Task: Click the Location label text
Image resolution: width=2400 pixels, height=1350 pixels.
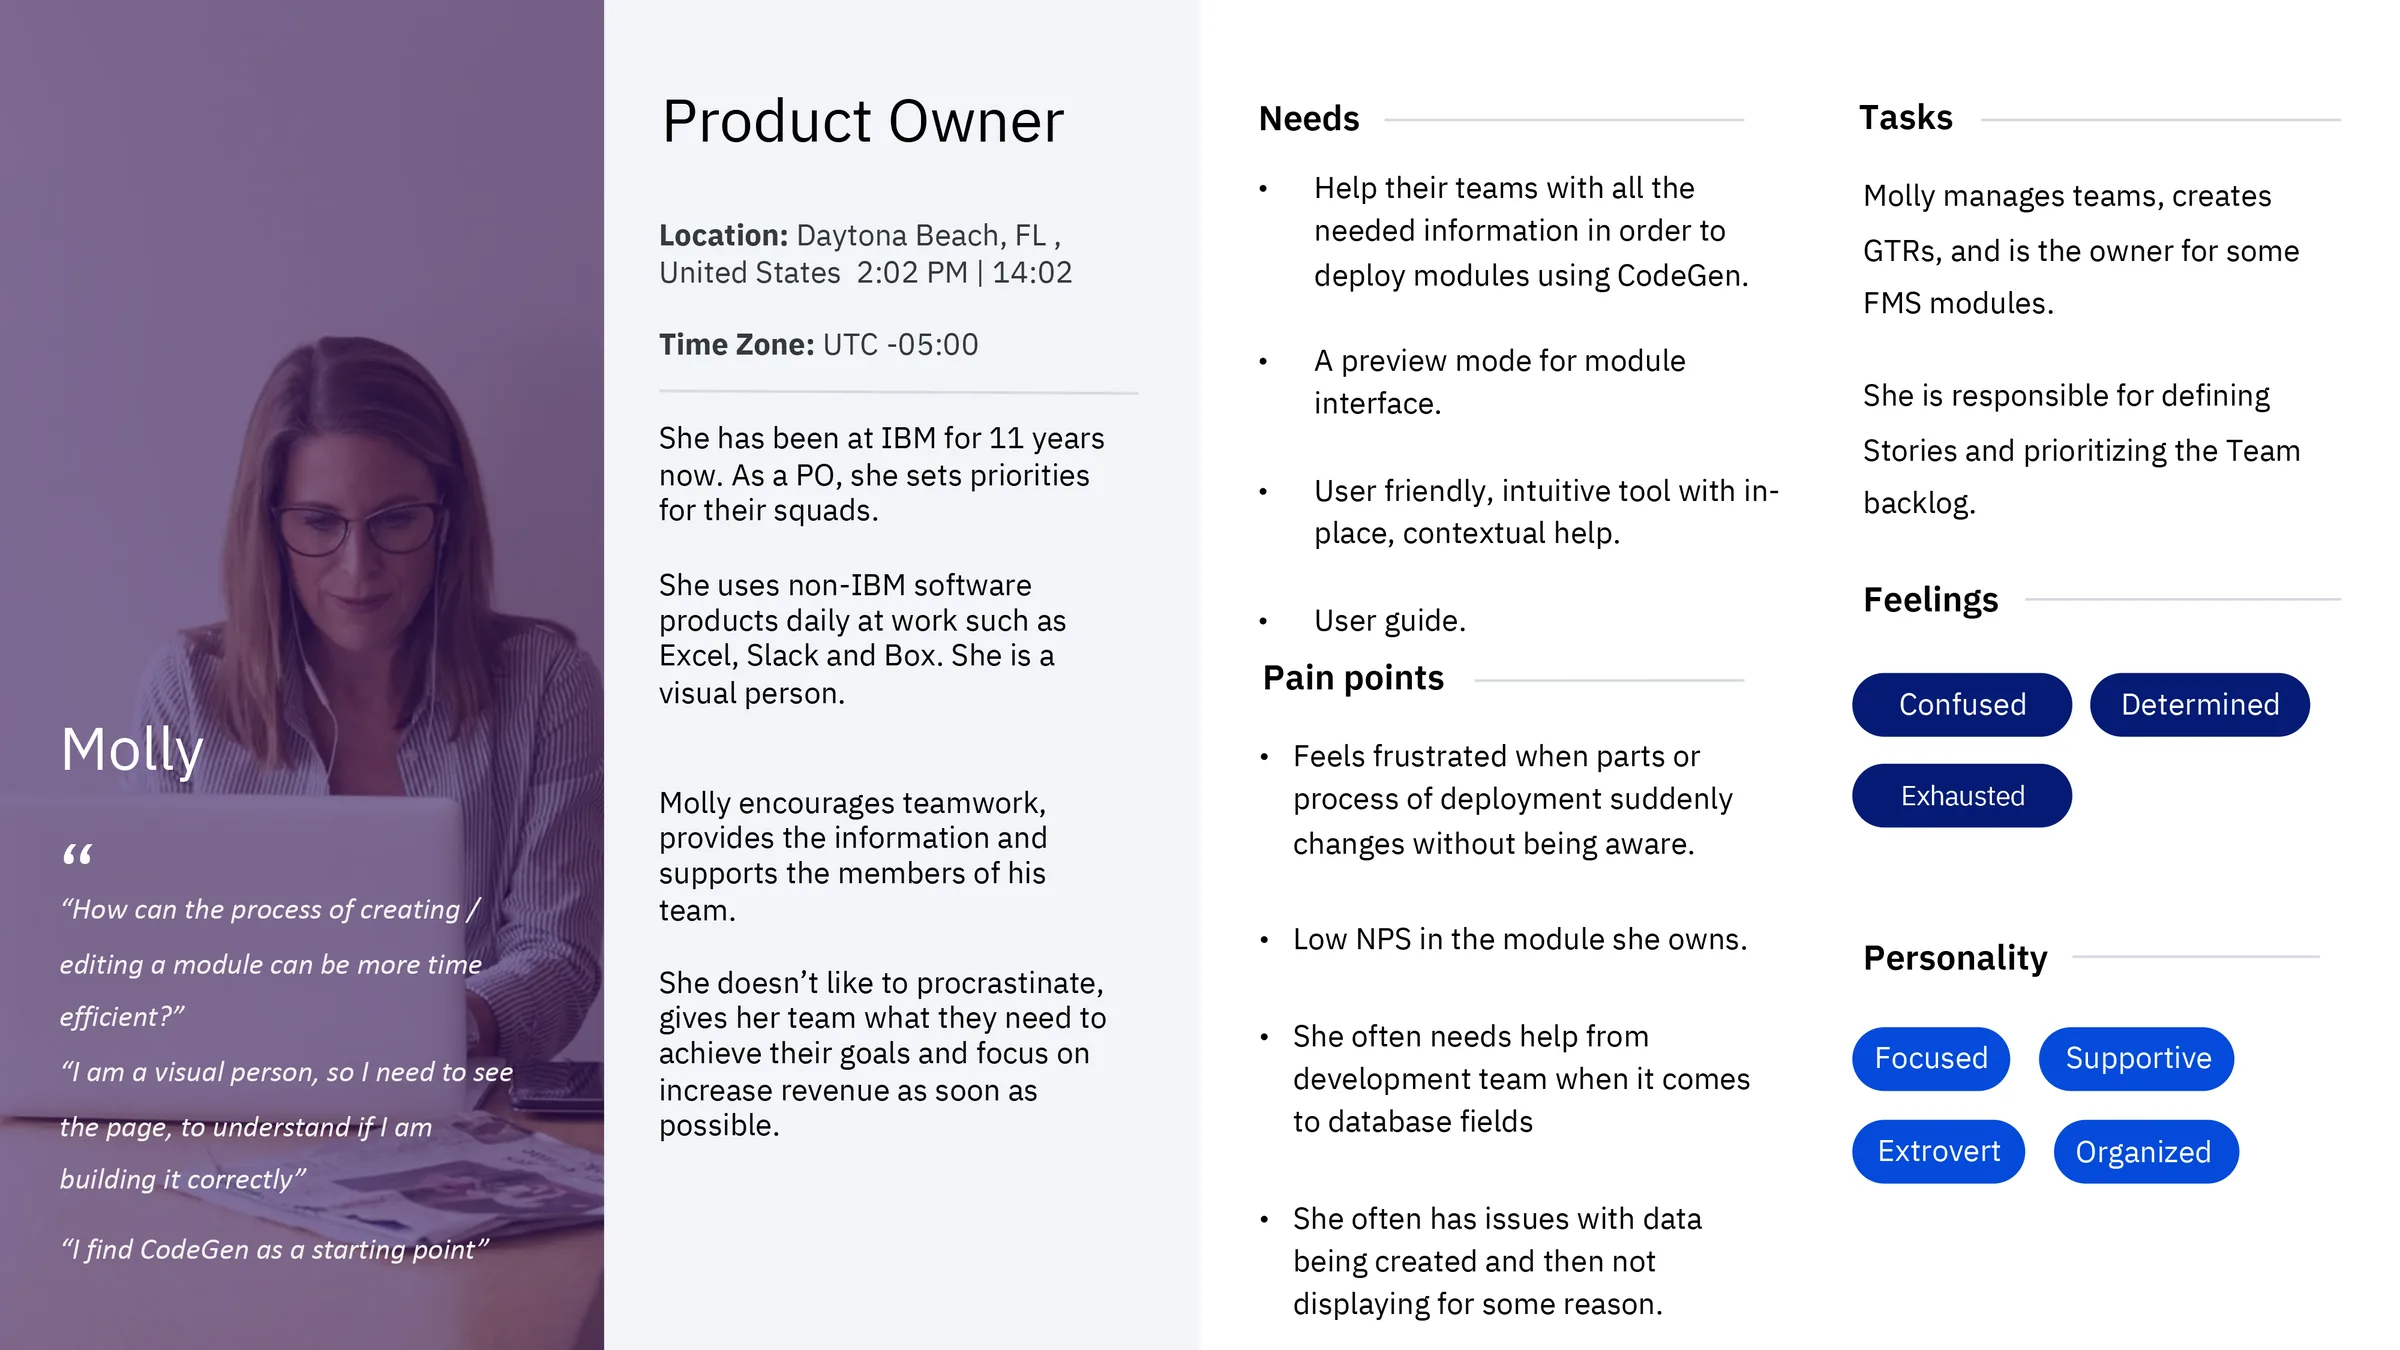Action: pos(724,236)
